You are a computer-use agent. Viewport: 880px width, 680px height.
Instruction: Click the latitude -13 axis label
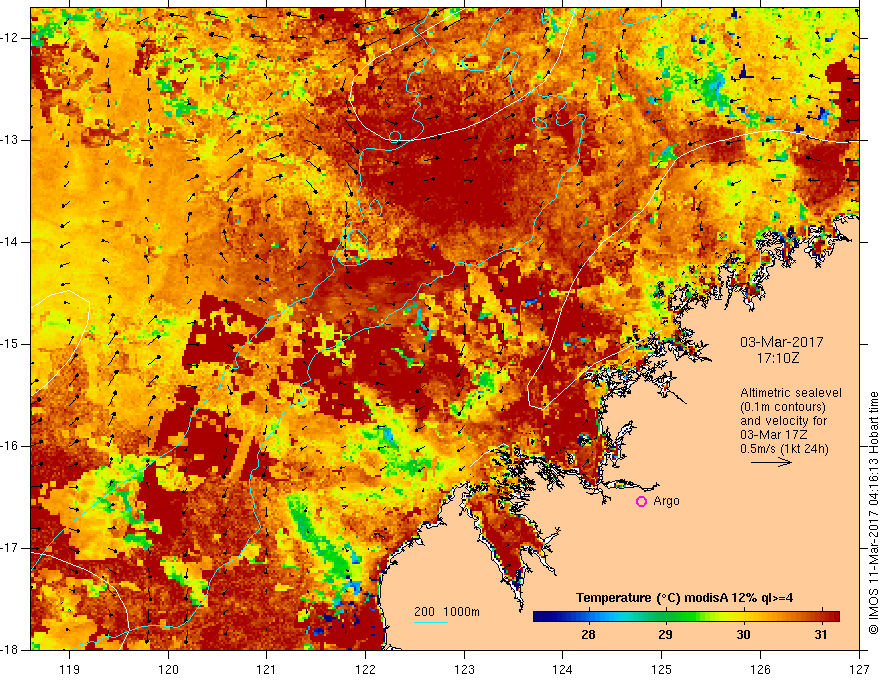click(10, 140)
